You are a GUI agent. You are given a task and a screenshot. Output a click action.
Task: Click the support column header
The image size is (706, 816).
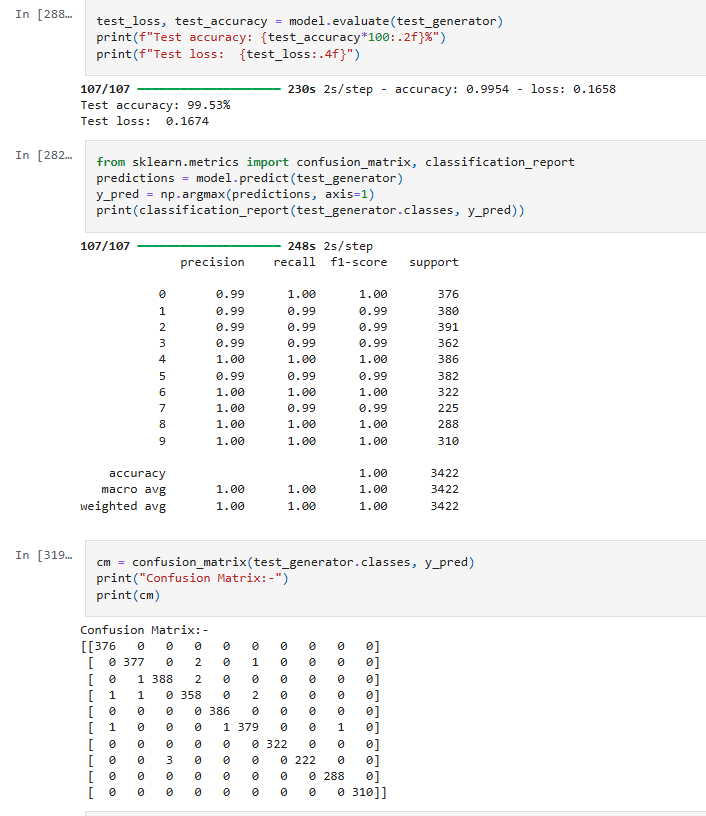pyautogui.click(x=434, y=262)
